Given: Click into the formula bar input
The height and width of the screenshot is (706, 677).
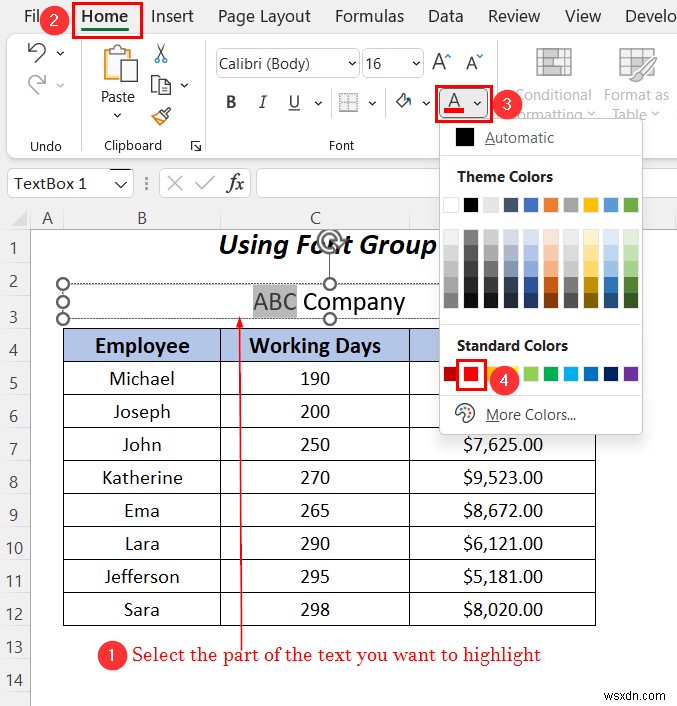Looking at the screenshot, I should (x=348, y=183).
